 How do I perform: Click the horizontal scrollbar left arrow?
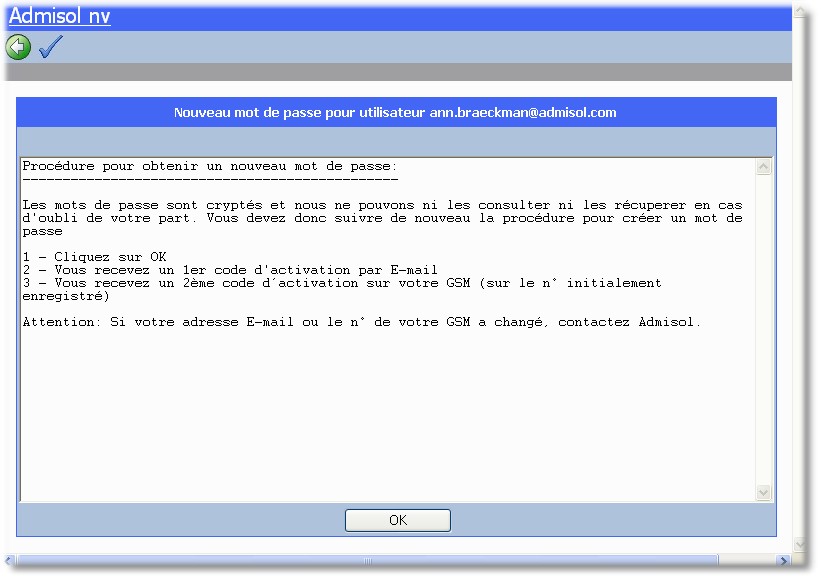8,561
